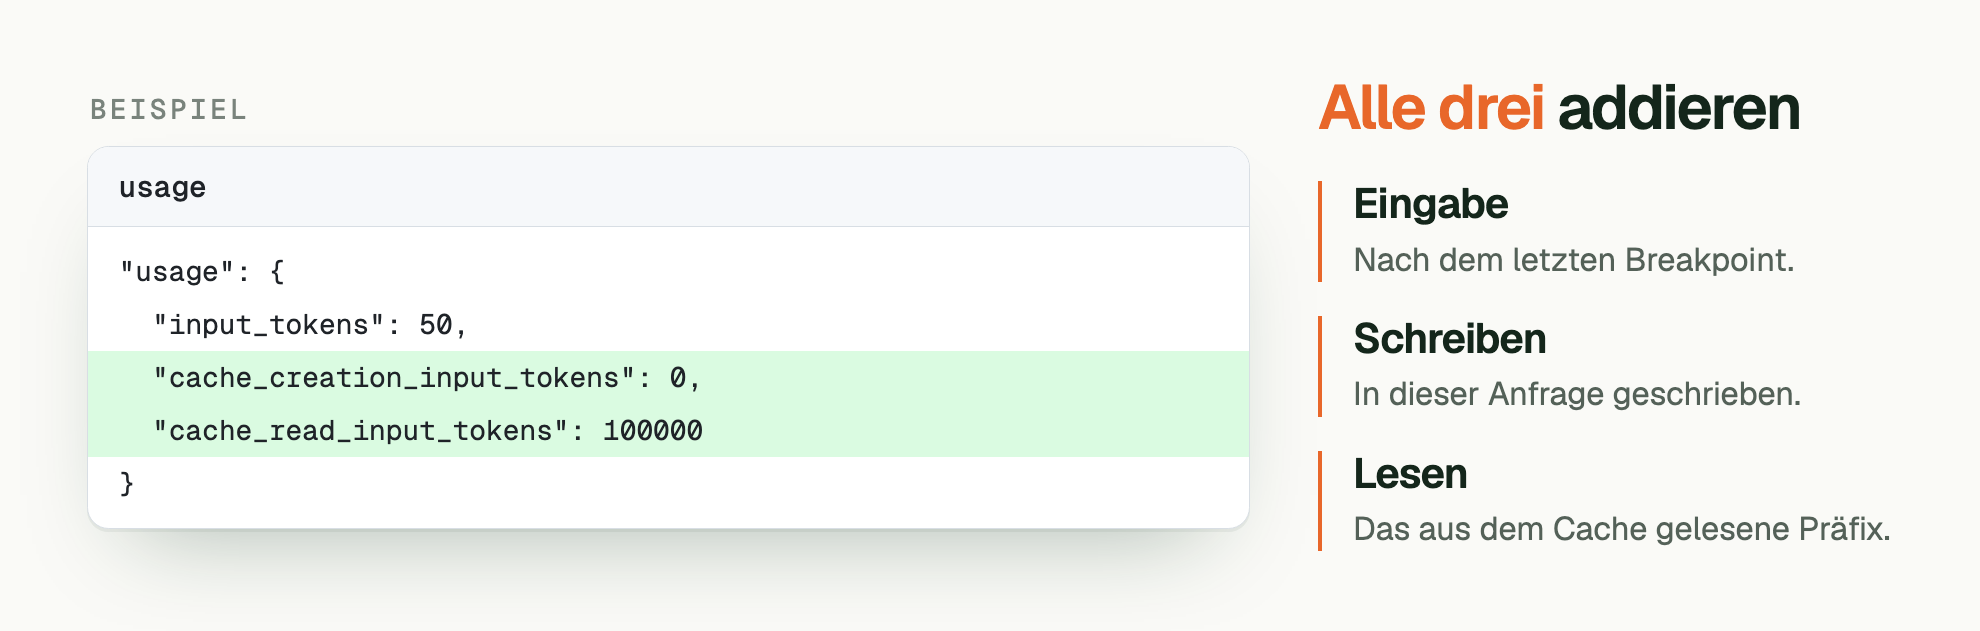Click the opening "usage": { line
1980x631 pixels.
point(202,272)
